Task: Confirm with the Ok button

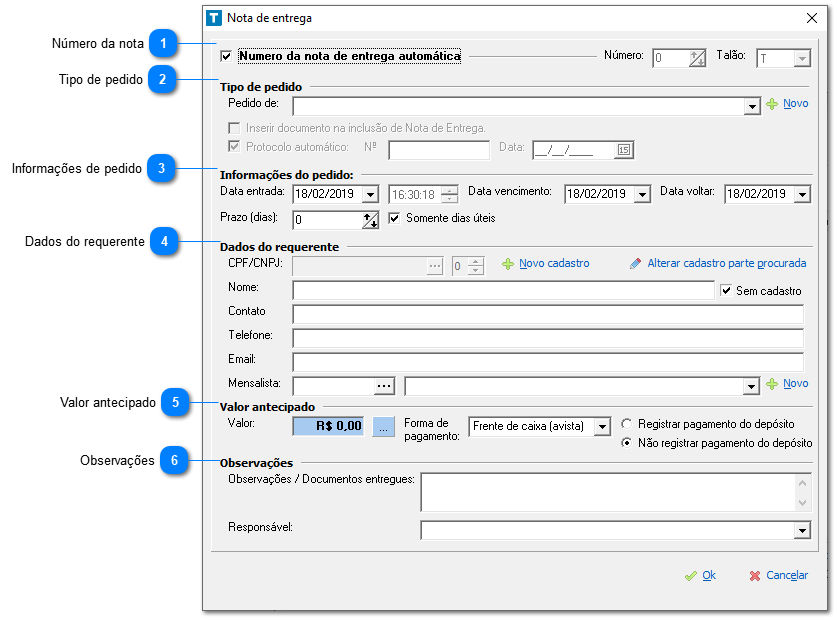Action: [700, 576]
